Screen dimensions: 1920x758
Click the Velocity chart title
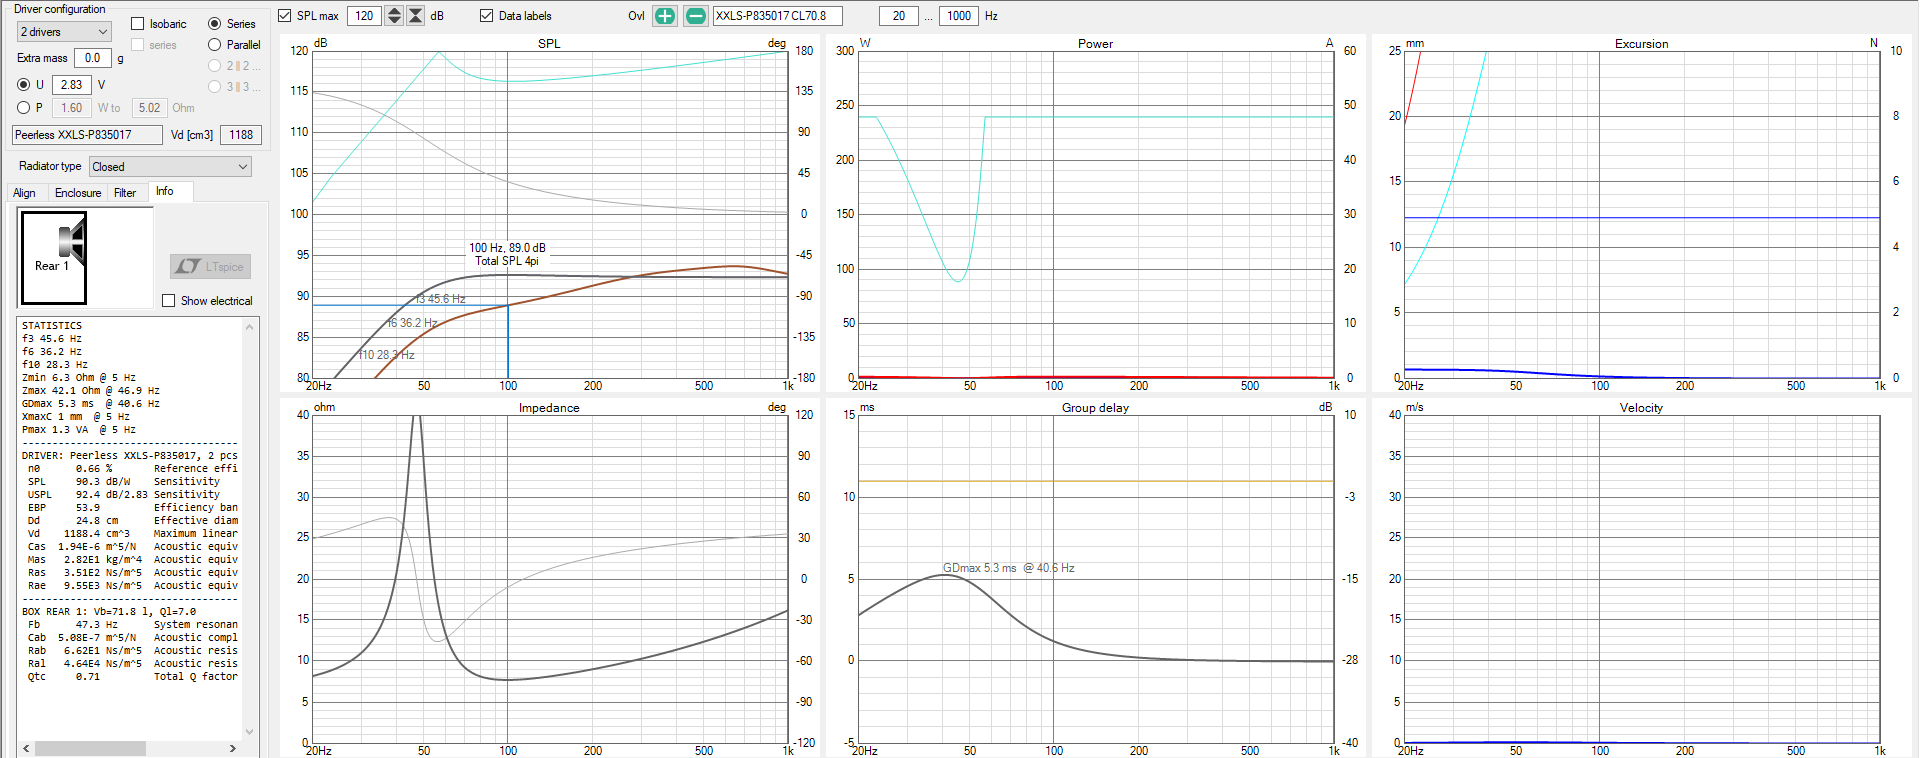1642,408
